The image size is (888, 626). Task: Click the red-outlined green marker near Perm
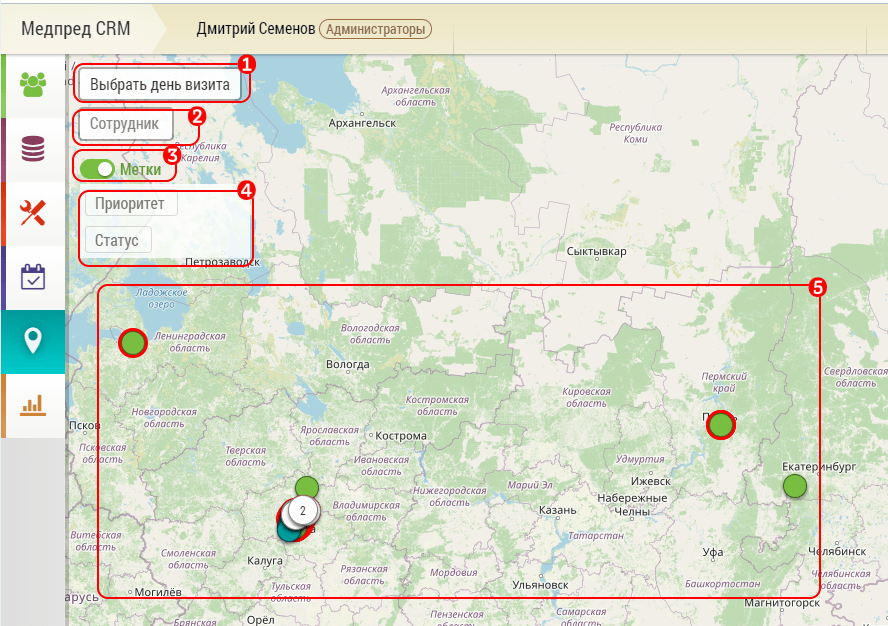click(x=720, y=425)
